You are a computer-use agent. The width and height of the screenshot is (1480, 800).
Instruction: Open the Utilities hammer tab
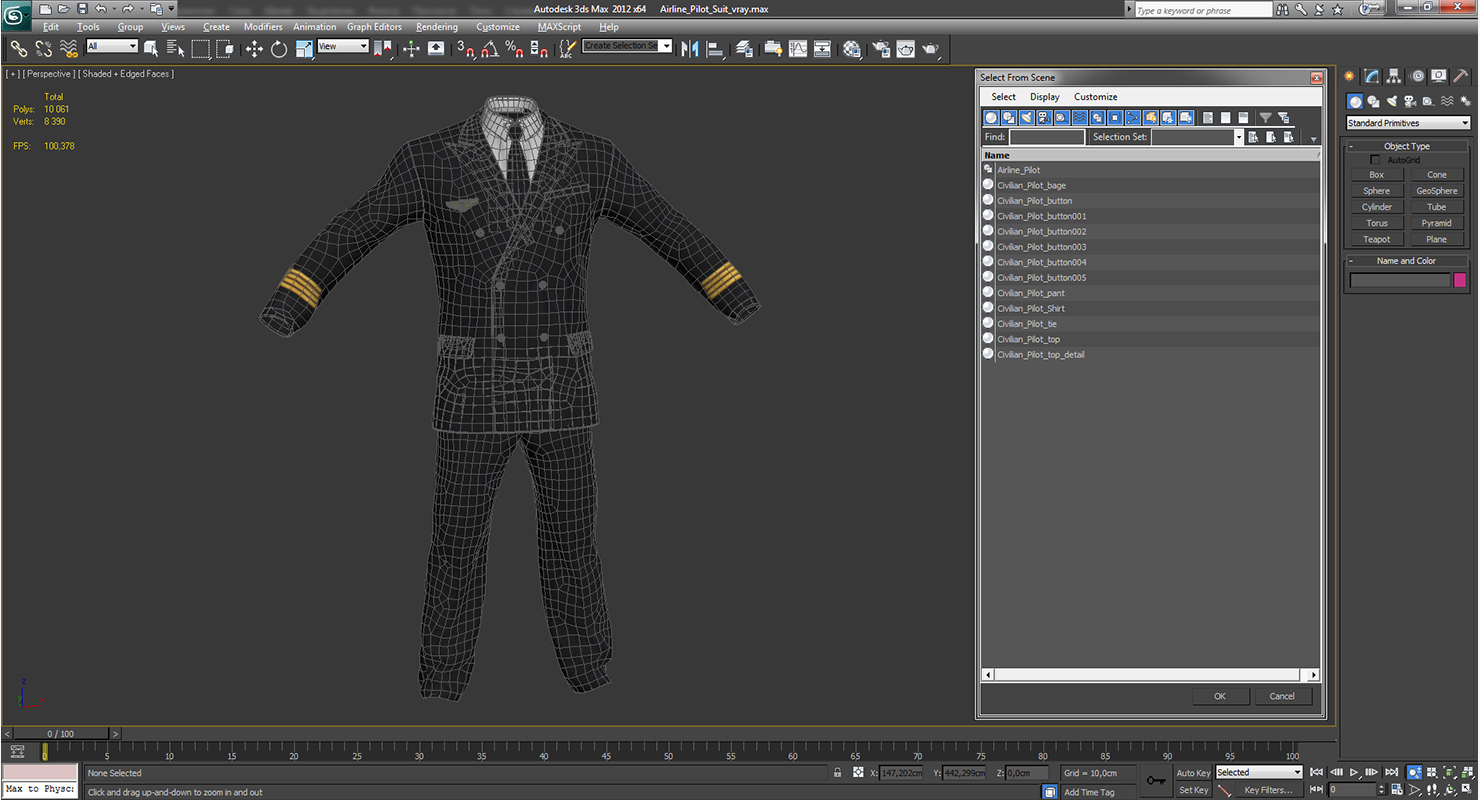[x=1461, y=76]
